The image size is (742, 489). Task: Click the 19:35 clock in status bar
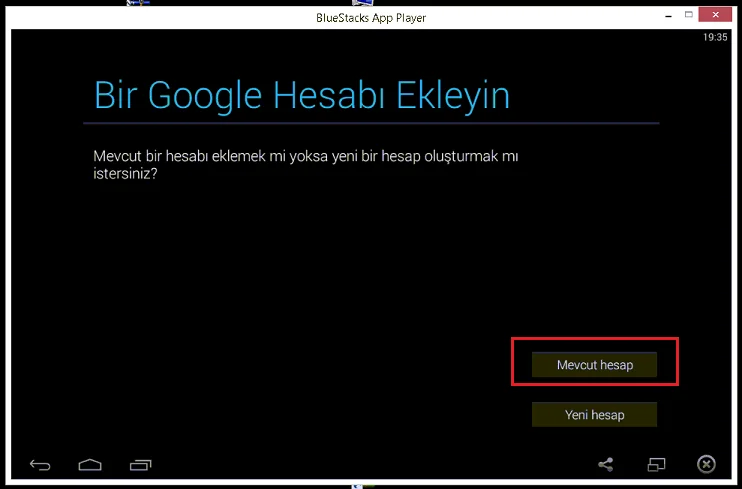point(715,37)
